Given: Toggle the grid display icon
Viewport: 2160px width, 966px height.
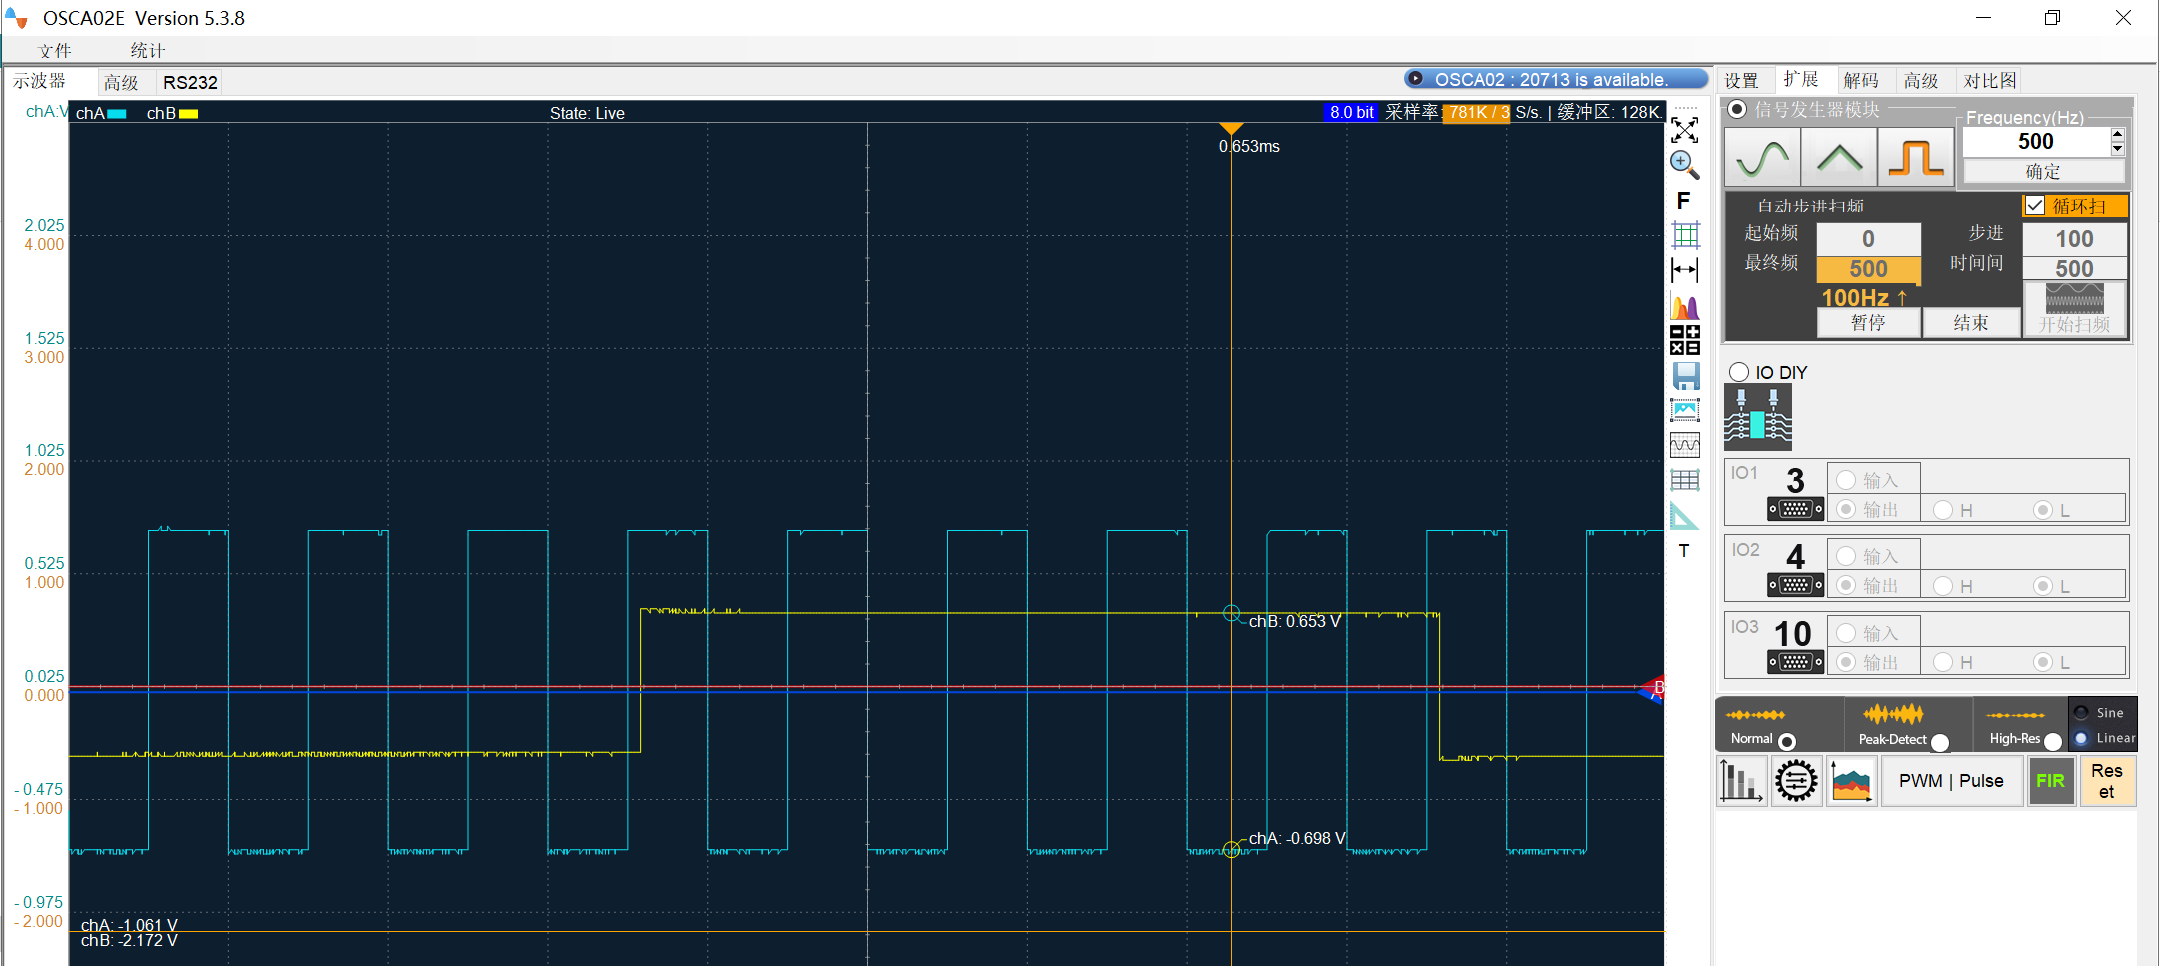Looking at the screenshot, I should coord(1685,235).
